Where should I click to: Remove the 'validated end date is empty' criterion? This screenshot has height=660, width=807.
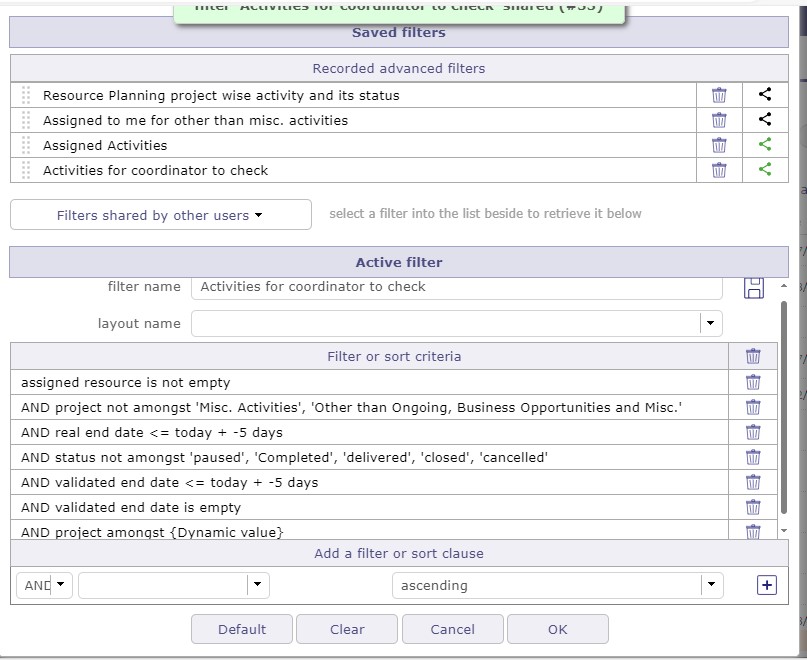point(753,507)
